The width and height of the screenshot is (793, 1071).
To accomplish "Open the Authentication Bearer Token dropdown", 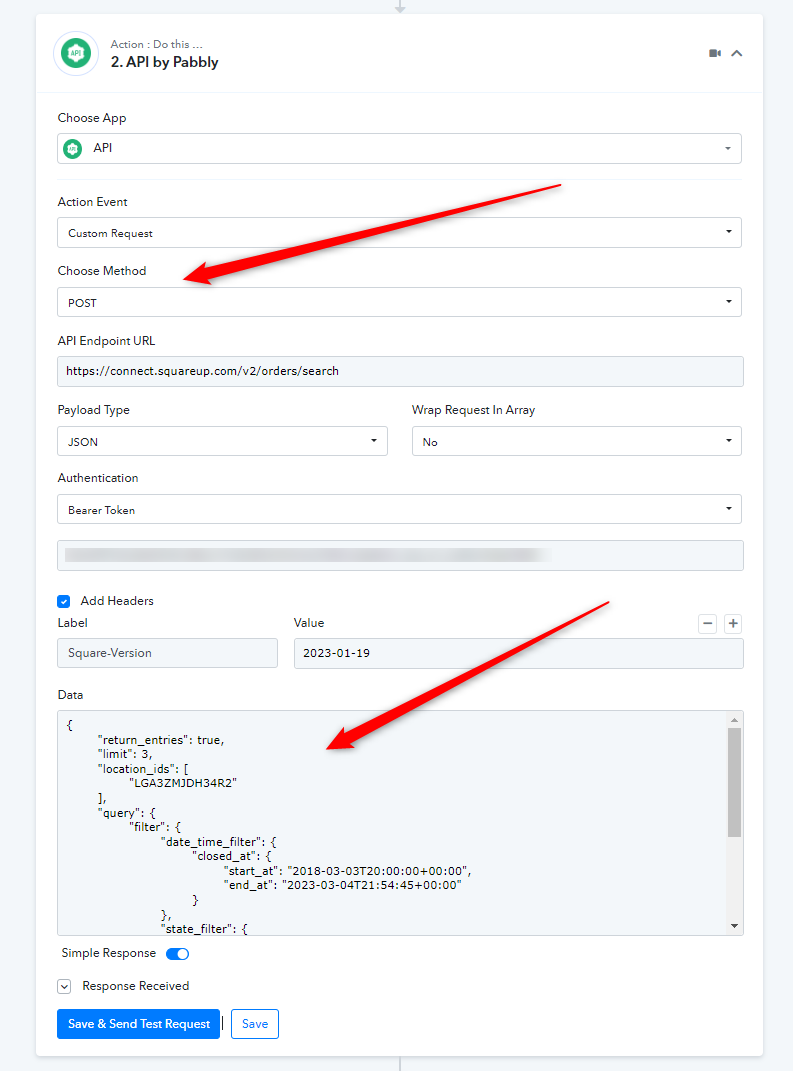I will (x=400, y=510).
